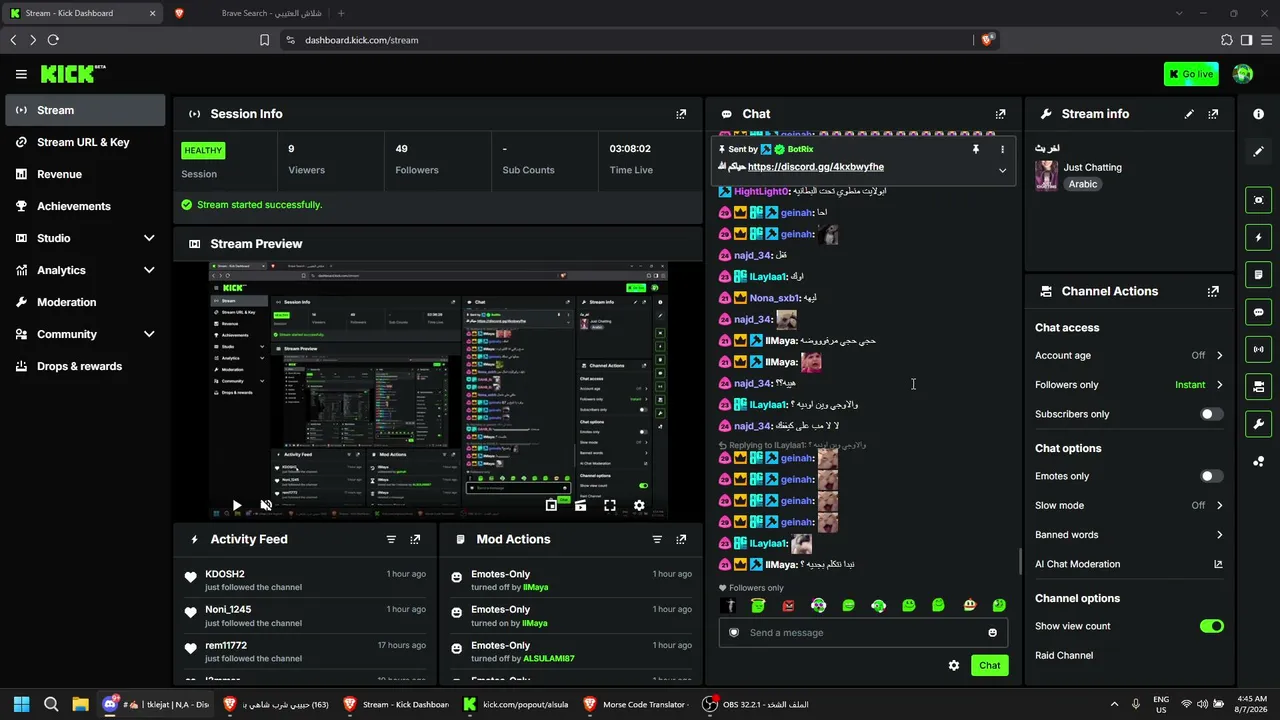
Task: Unmute the stream preview audio
Action: click(x=266, y=506)
